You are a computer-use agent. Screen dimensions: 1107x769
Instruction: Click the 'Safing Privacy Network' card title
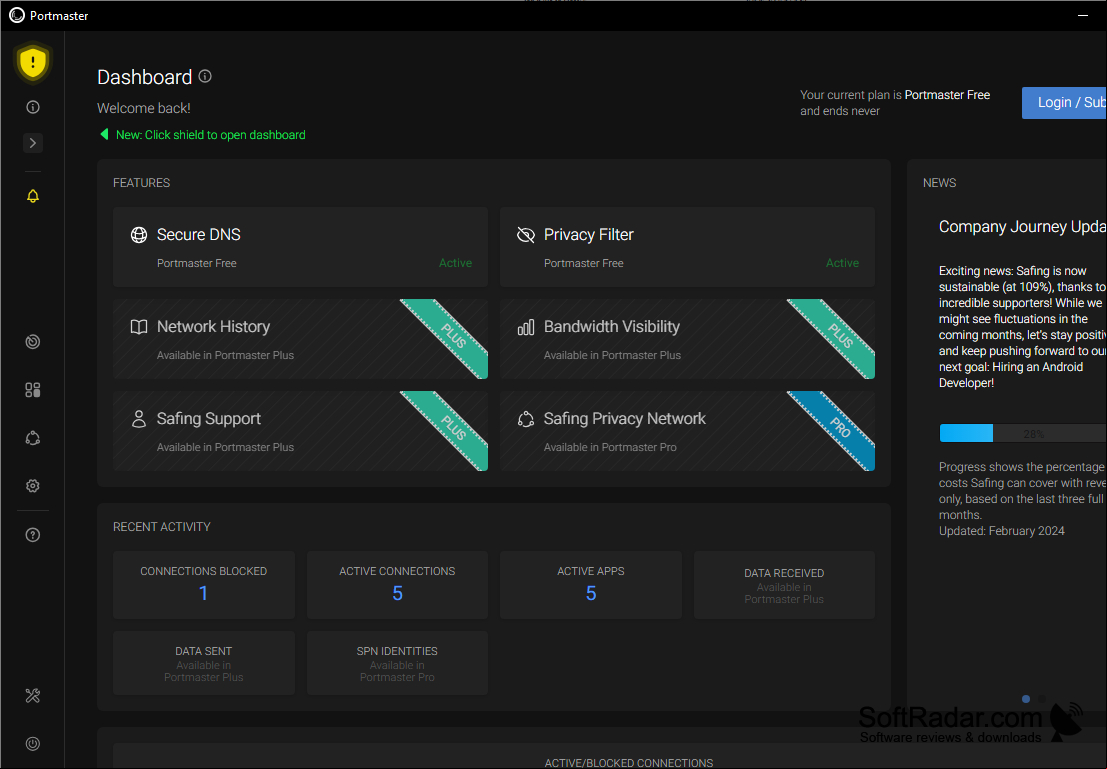[x=625, y=419]
